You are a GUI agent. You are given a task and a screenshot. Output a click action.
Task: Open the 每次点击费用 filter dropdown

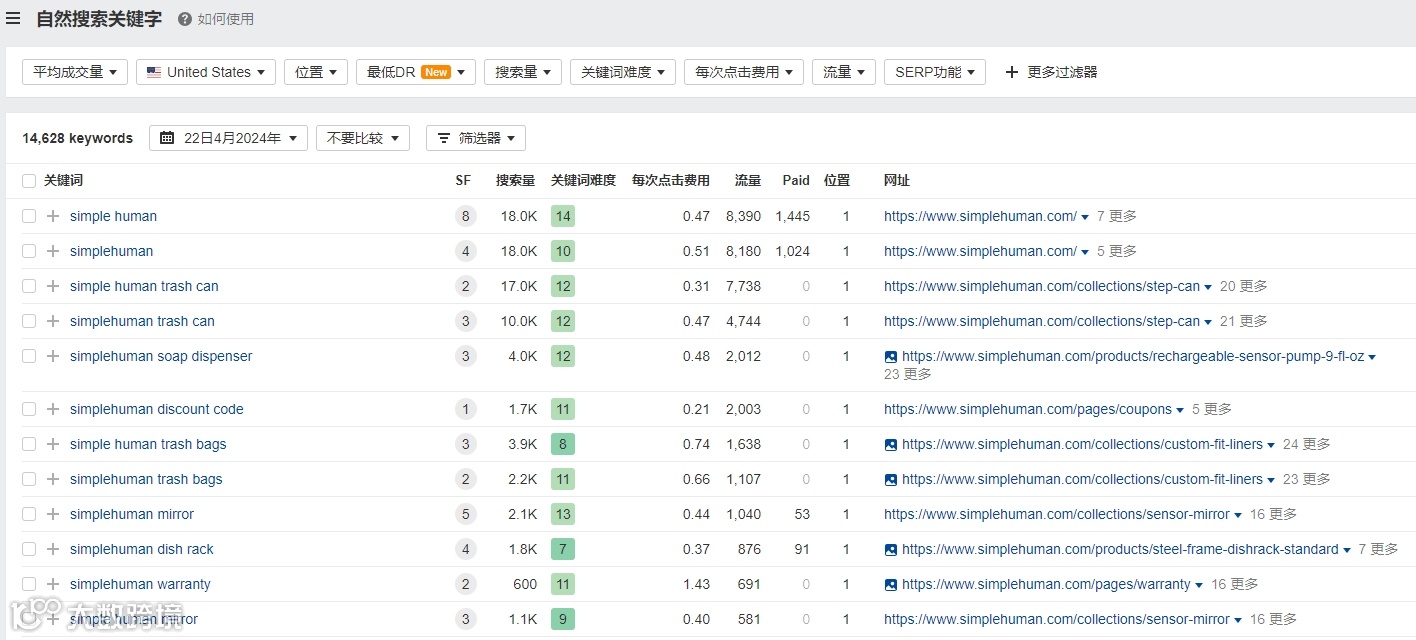click(x=744, y=72)
